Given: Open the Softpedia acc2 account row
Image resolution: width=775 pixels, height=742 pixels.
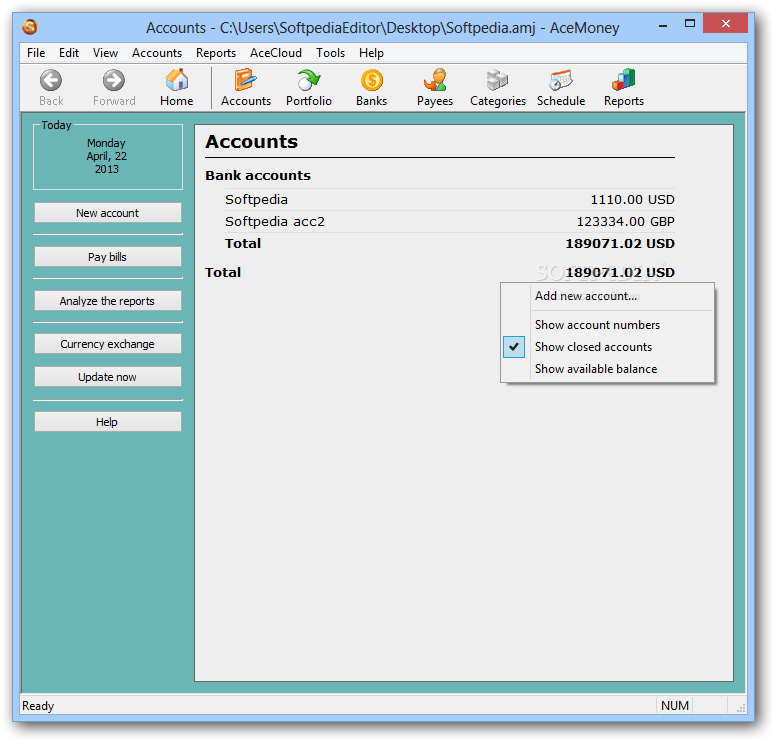Looking at the screenshot, I should coord(449,221).
